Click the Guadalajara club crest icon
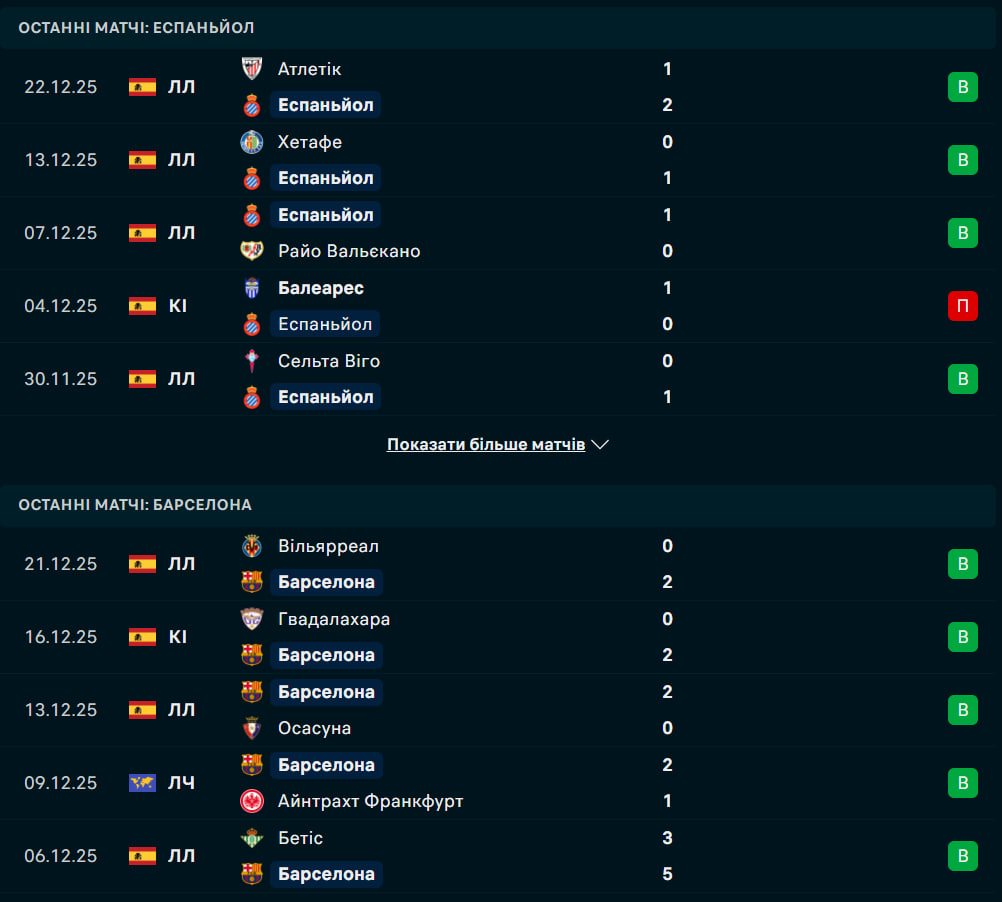 252,619
